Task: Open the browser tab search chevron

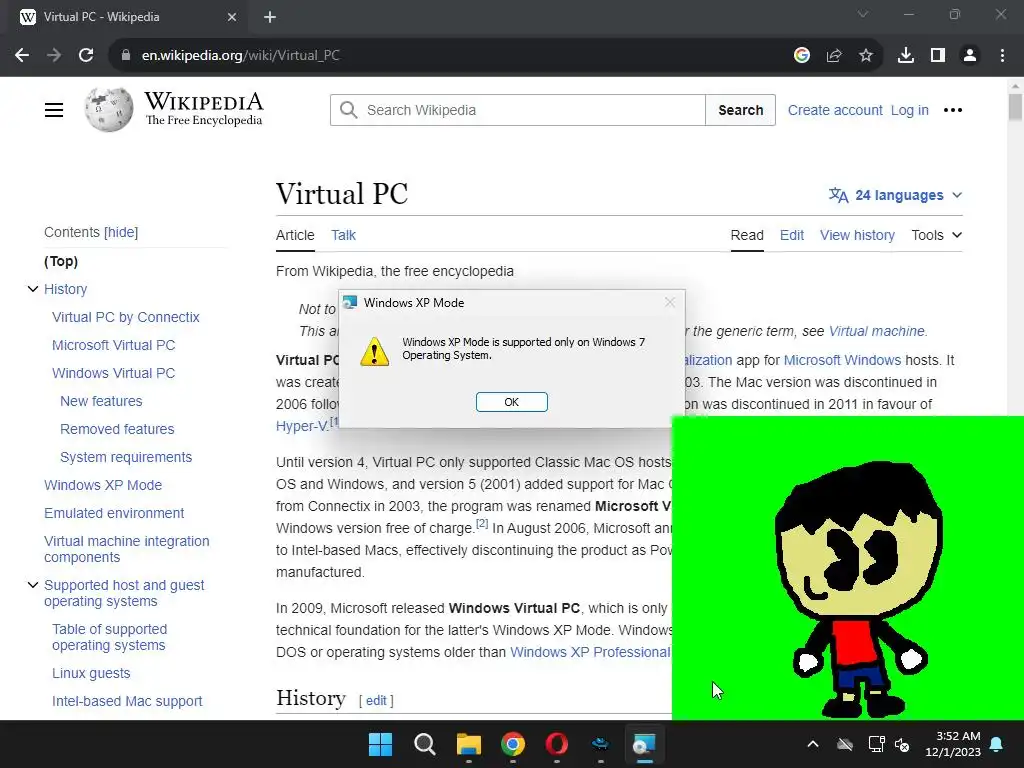Action: point(863,14)
